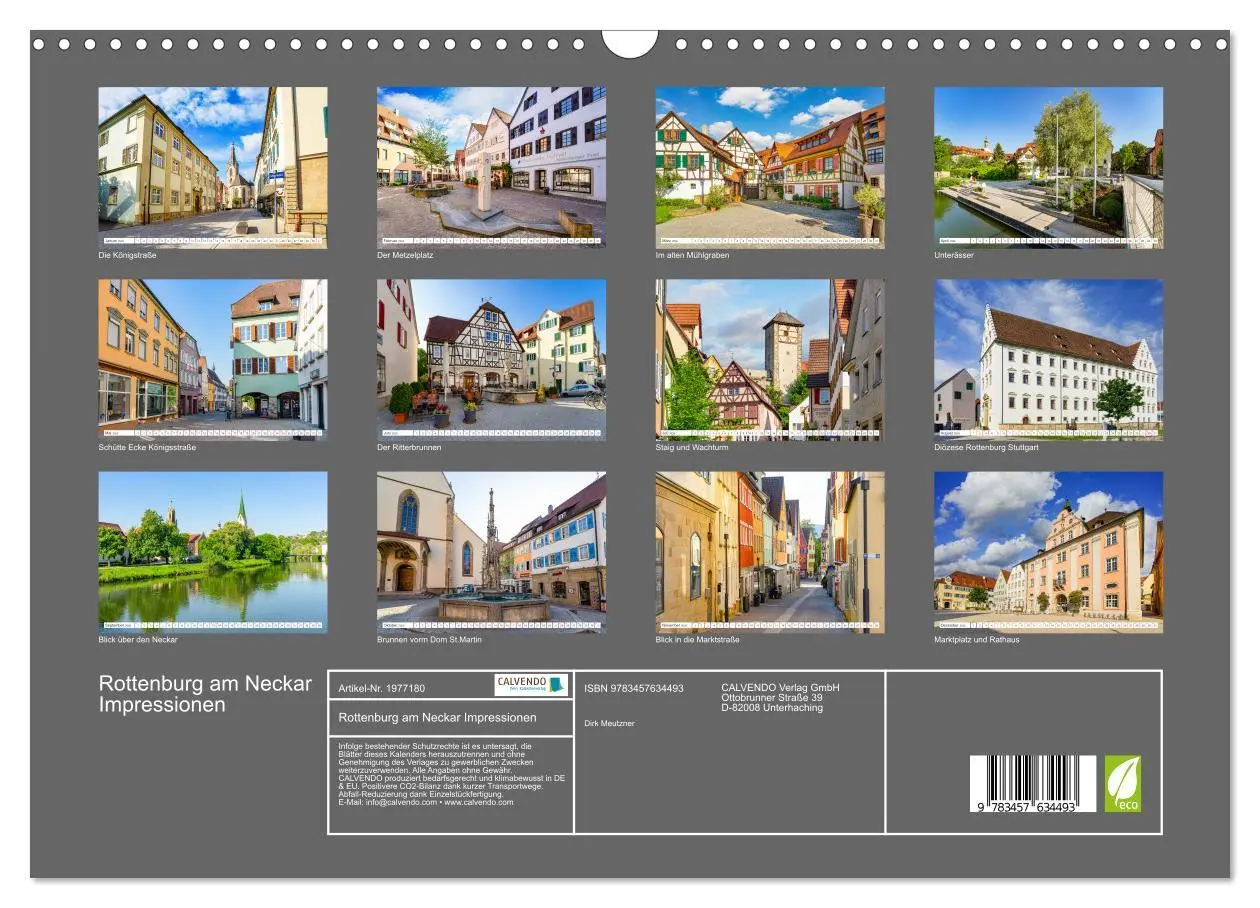The image size is (1260, 908).
Task: Click the info@calvendo.com email link
Action: 398,804
